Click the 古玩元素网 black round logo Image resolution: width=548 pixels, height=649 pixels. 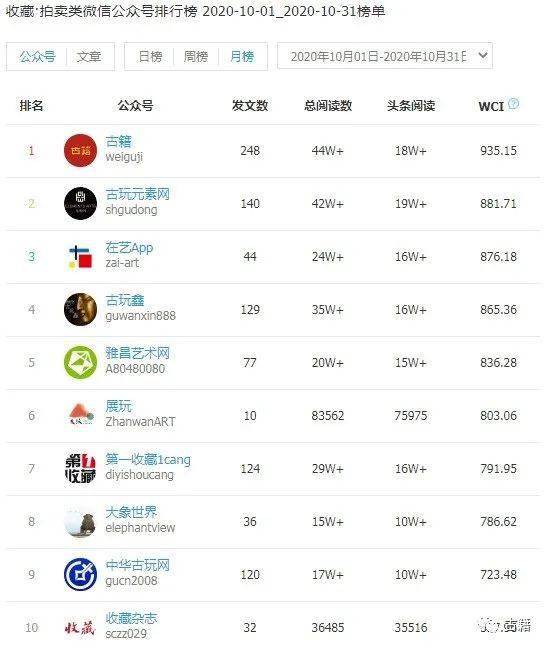point(80,203)
